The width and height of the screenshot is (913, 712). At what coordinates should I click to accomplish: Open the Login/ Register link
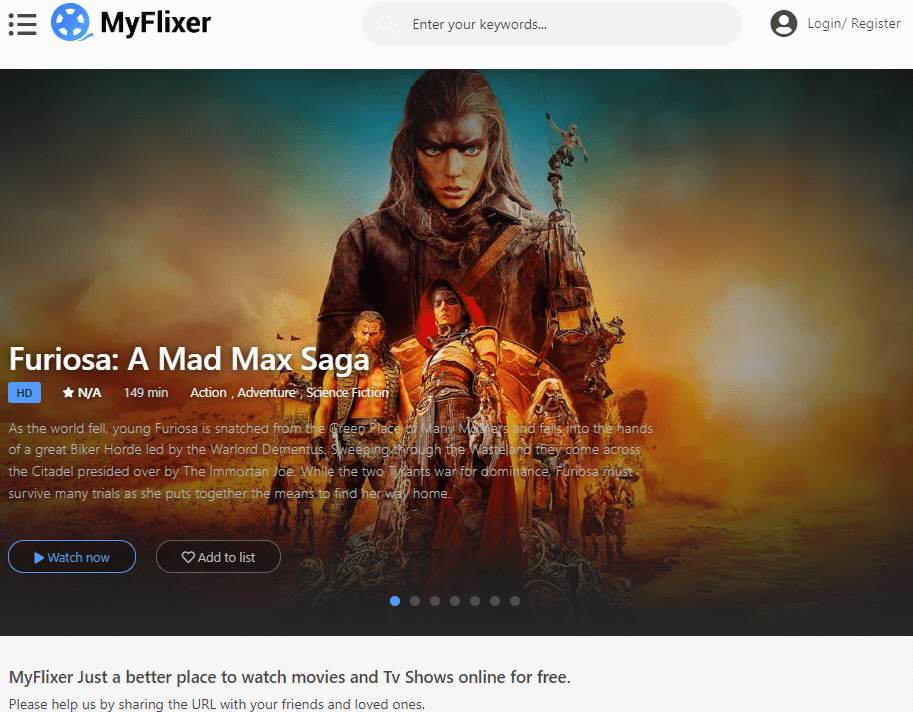(x=853, y=24)
